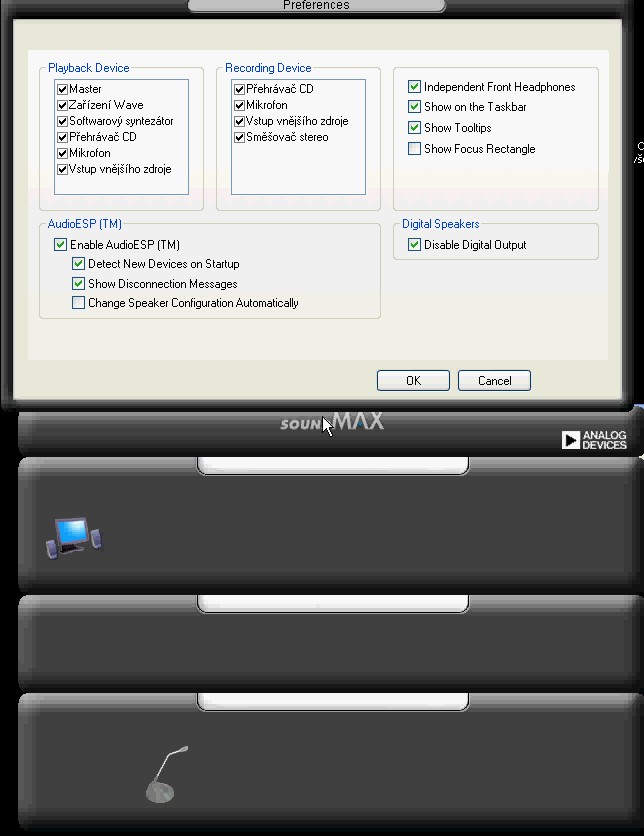Uncheck Master in Playback Device list
This screenshot has height=836, width=644.
(62, 89)
